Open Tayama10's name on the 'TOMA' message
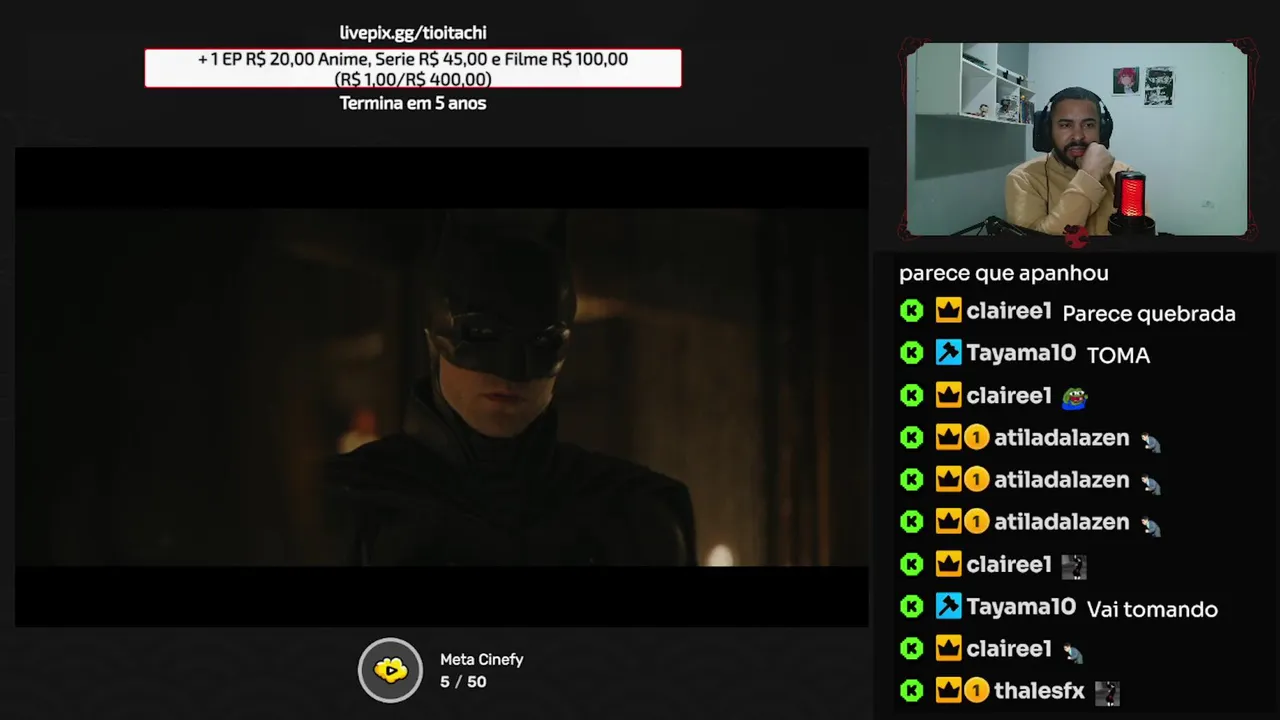 coord(1021,353)
